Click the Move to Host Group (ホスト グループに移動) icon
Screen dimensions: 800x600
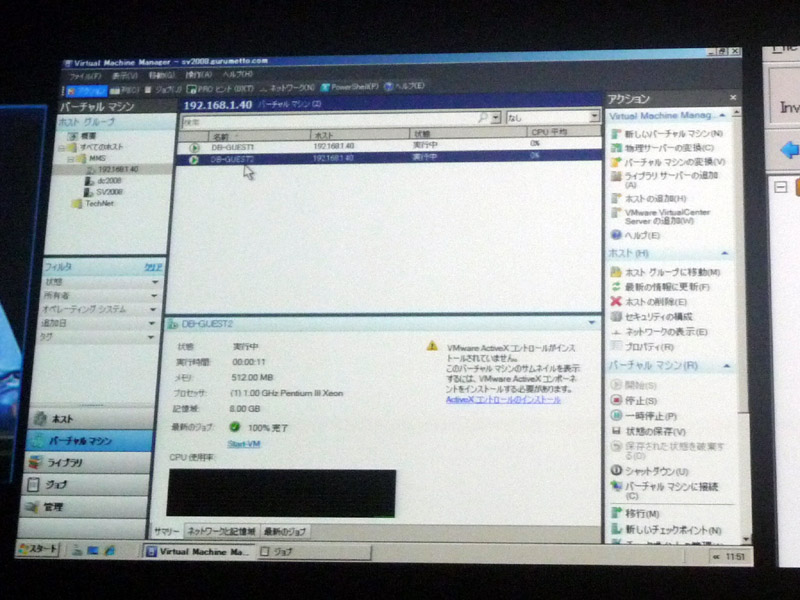[x=616, y=272]
